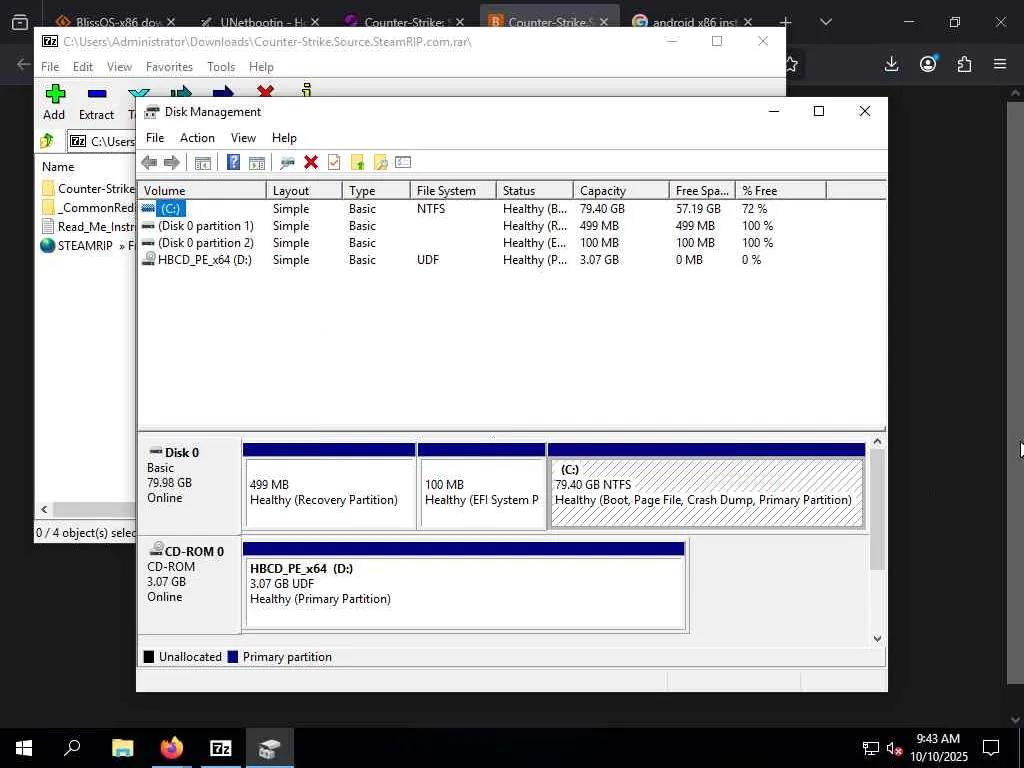Expand Firefox list all tabs chevron
This screenshot has width=1024, height=768.
pyautogui.click(x=825, y=22)
